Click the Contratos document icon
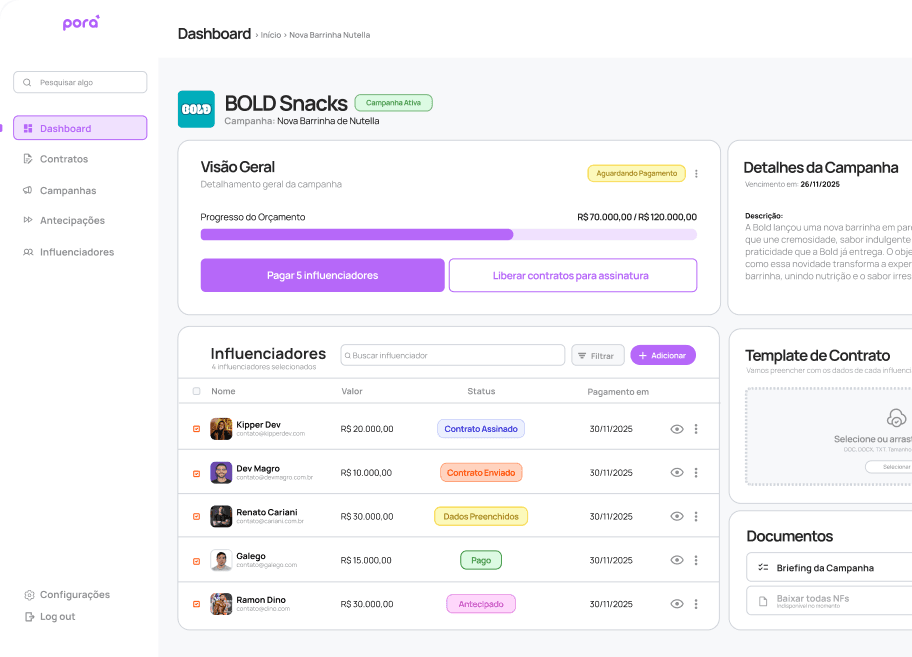This screenshot has width=912, height=657. 28,159
